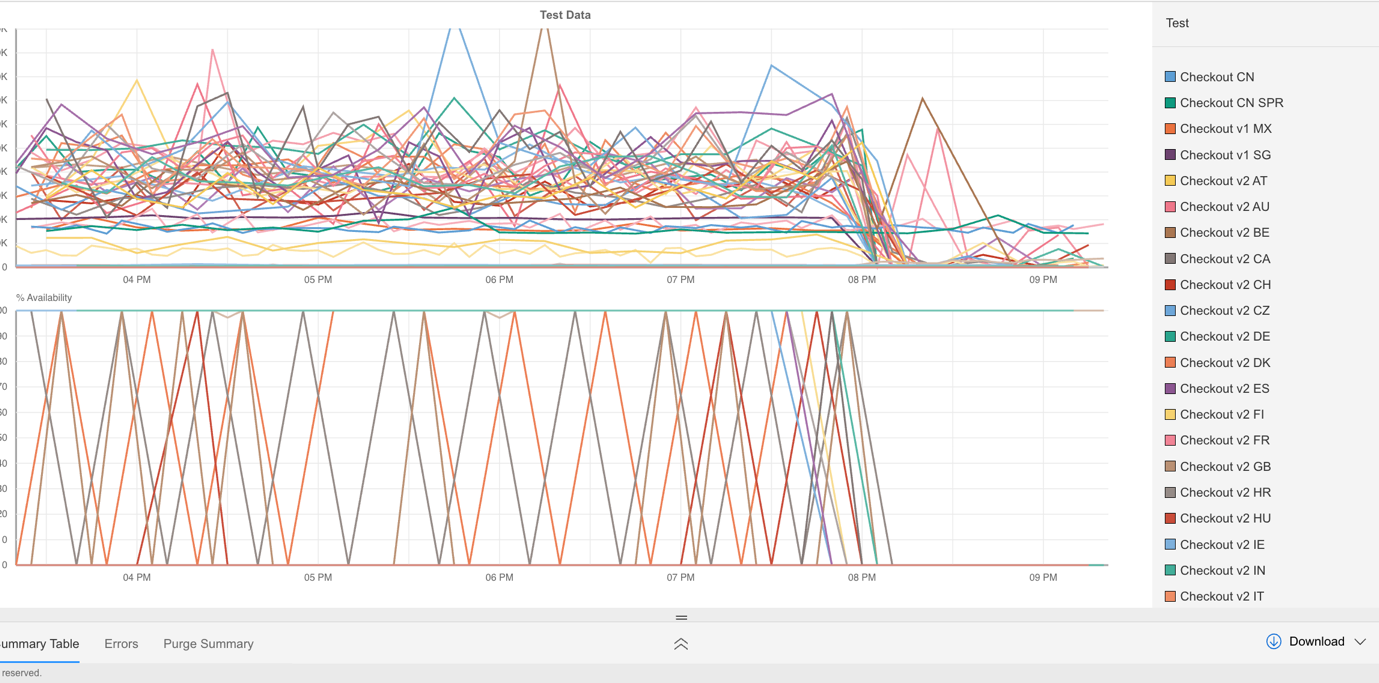Select the Summary Table tab

click(x=40, y=644)
